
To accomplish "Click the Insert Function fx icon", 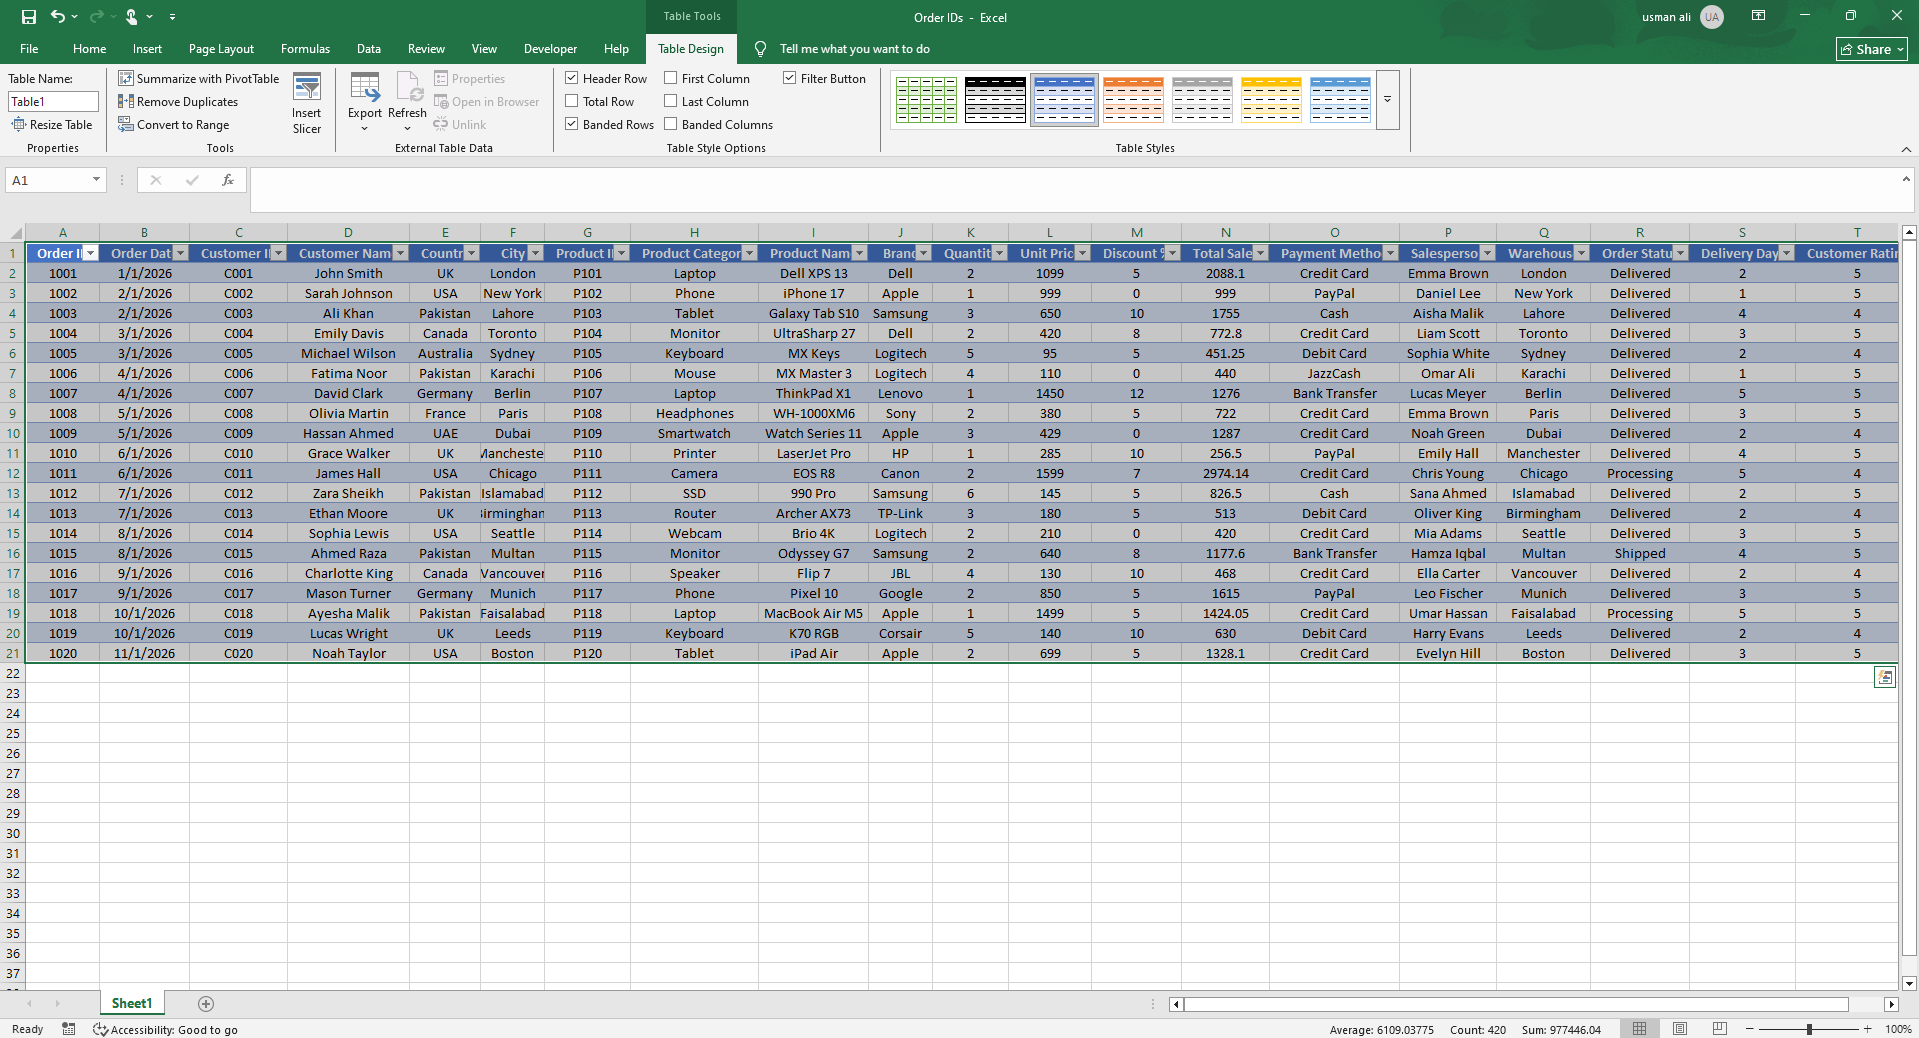I will coord(228,180).
